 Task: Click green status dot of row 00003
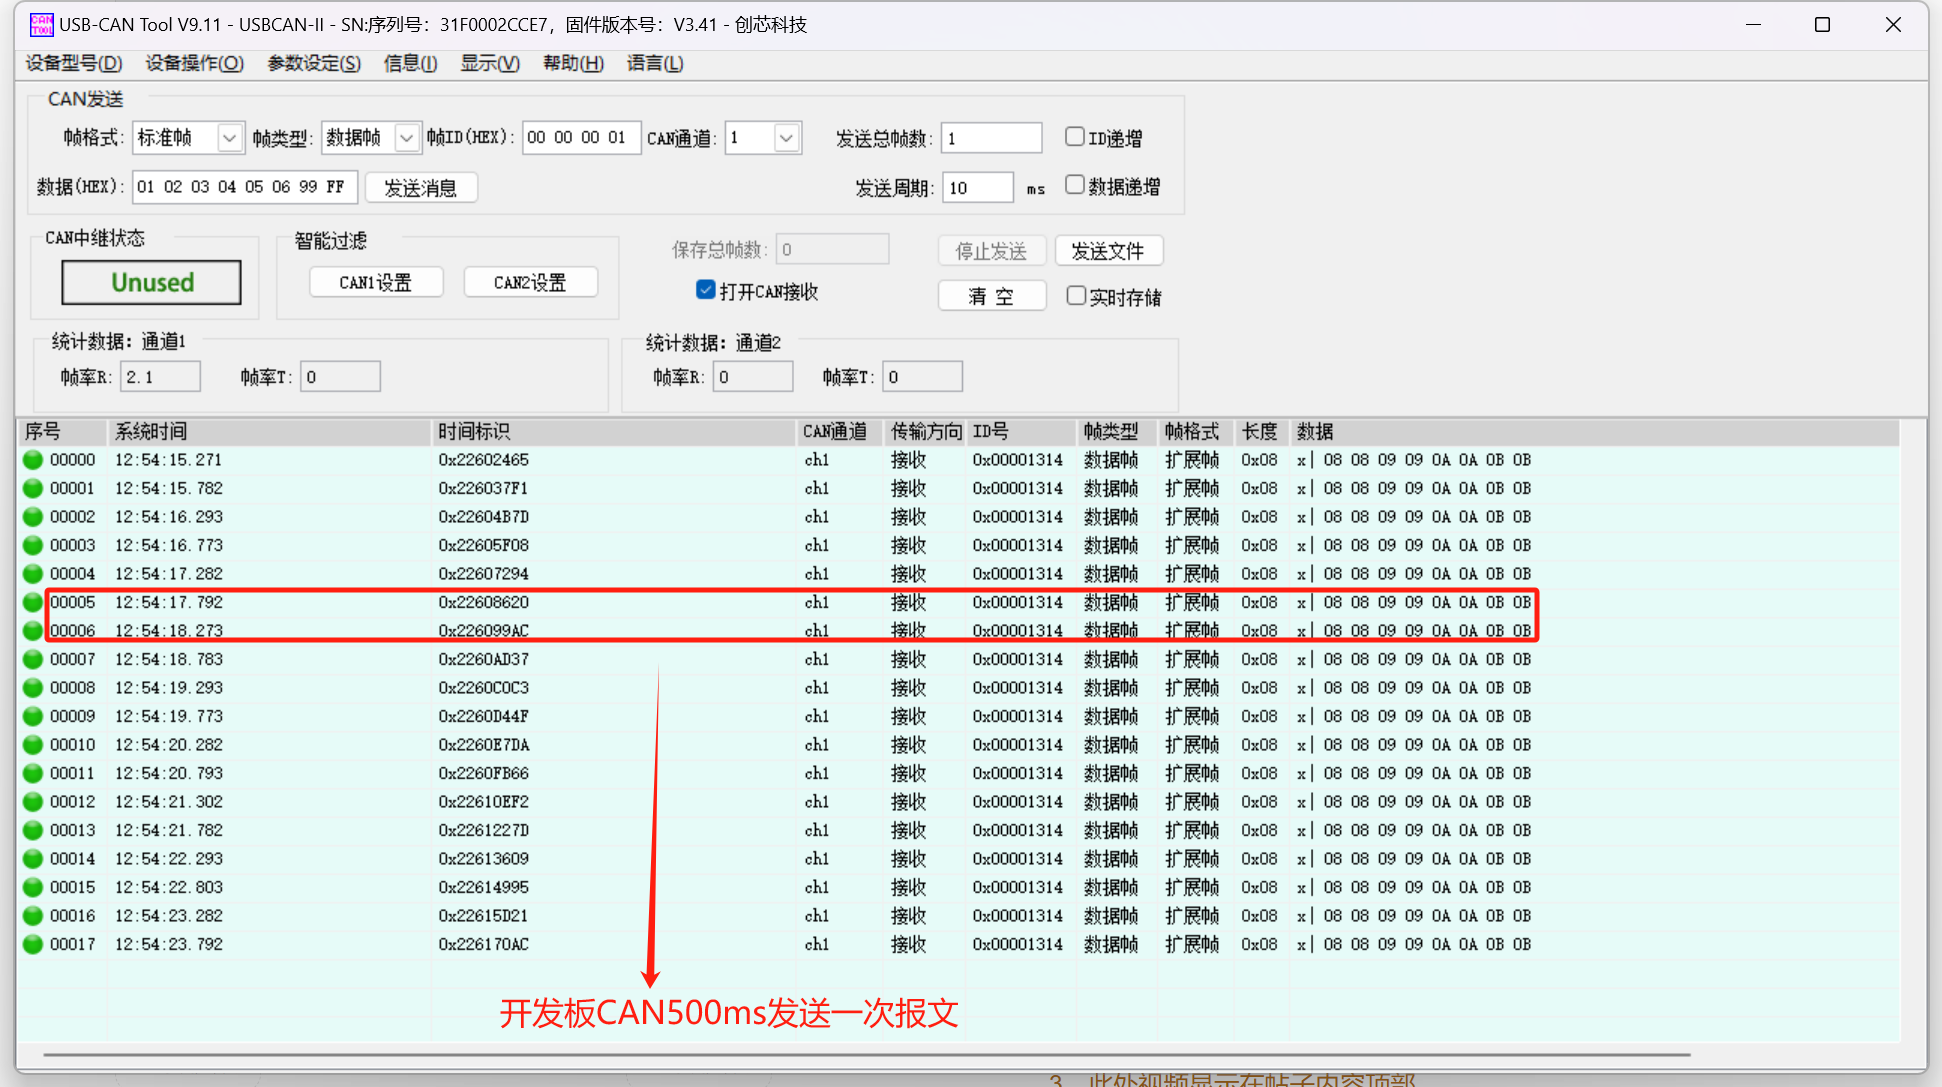(x=33, y=545)
